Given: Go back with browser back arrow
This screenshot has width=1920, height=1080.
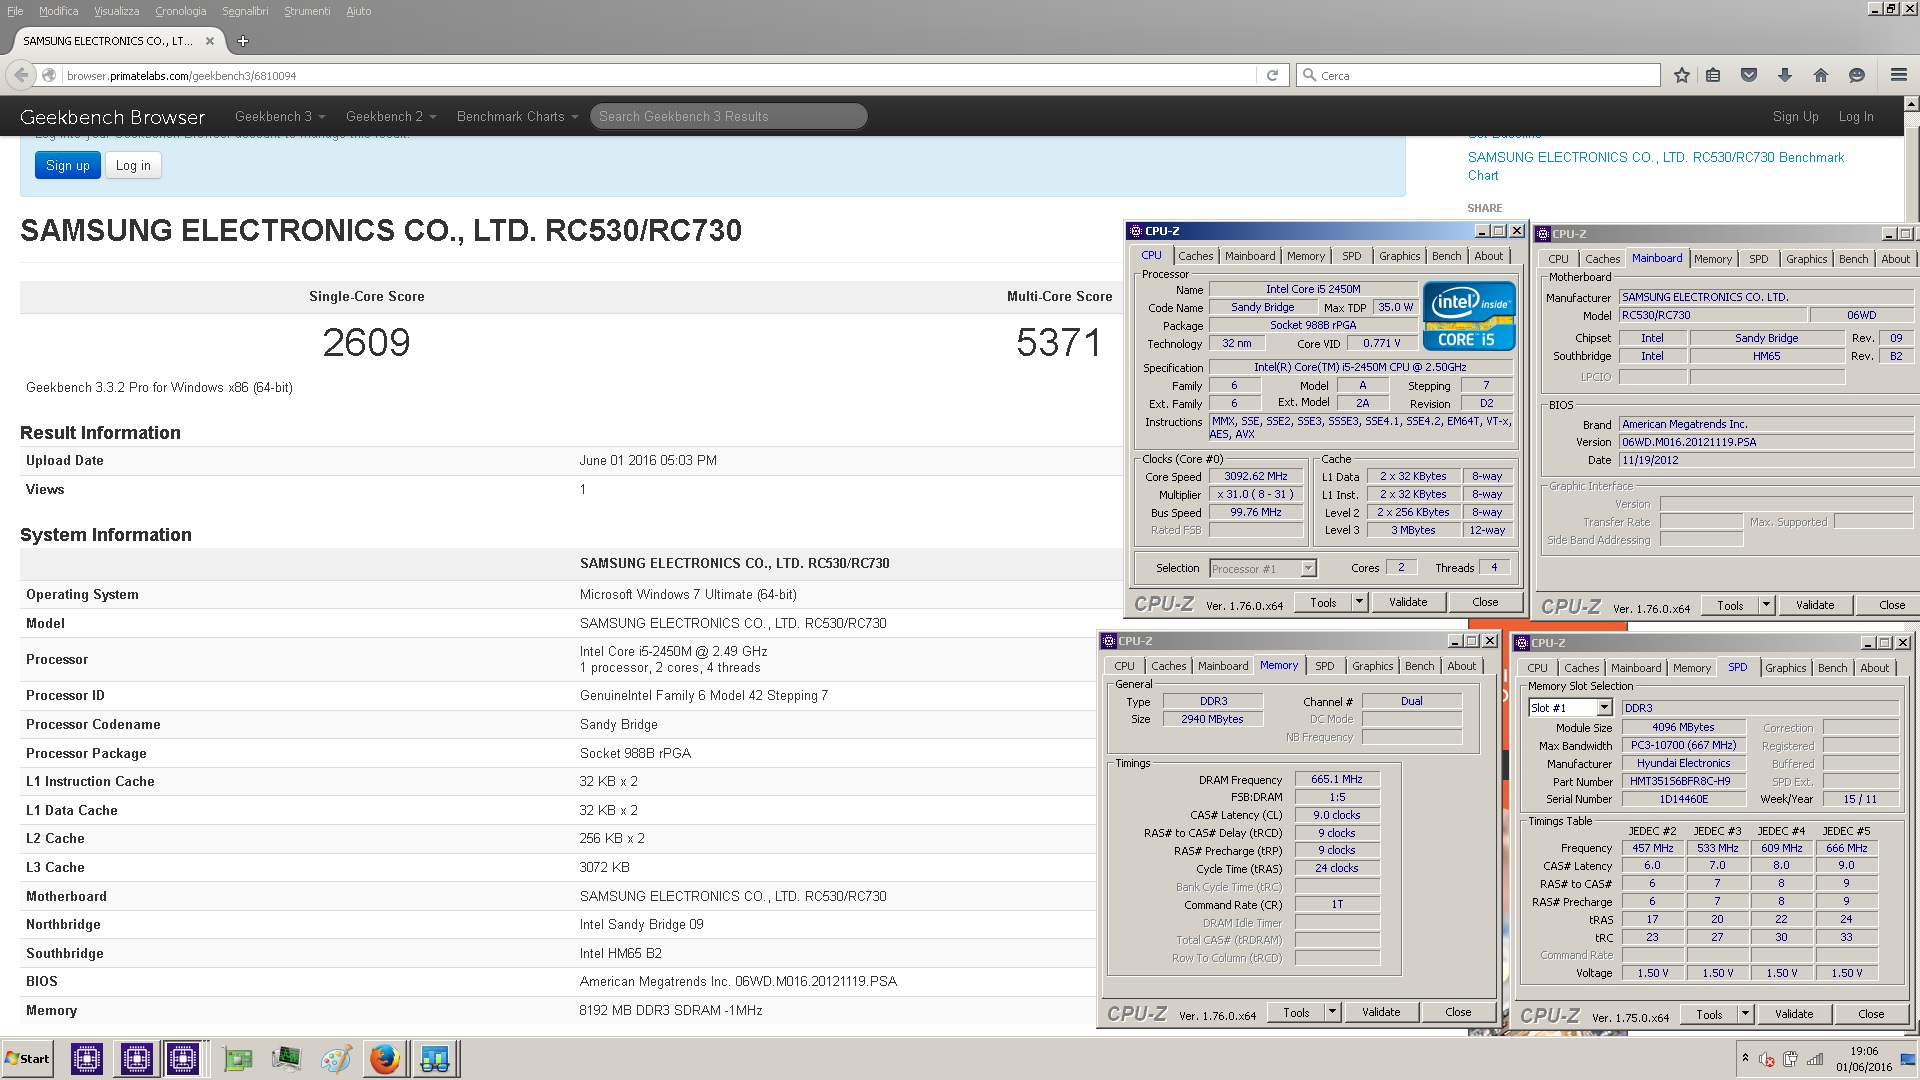Looking at the screenshot, I should (21, 75).
